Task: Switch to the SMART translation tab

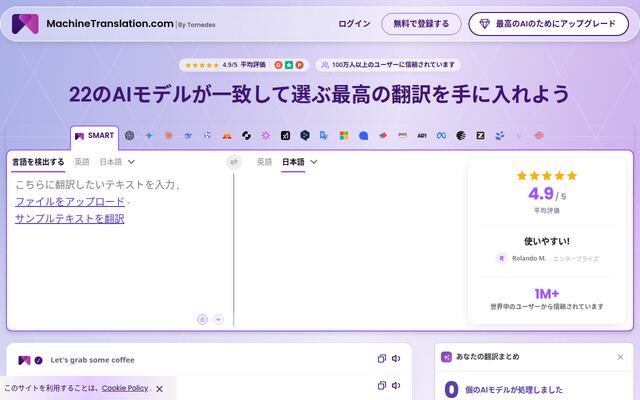Action: 95,136
